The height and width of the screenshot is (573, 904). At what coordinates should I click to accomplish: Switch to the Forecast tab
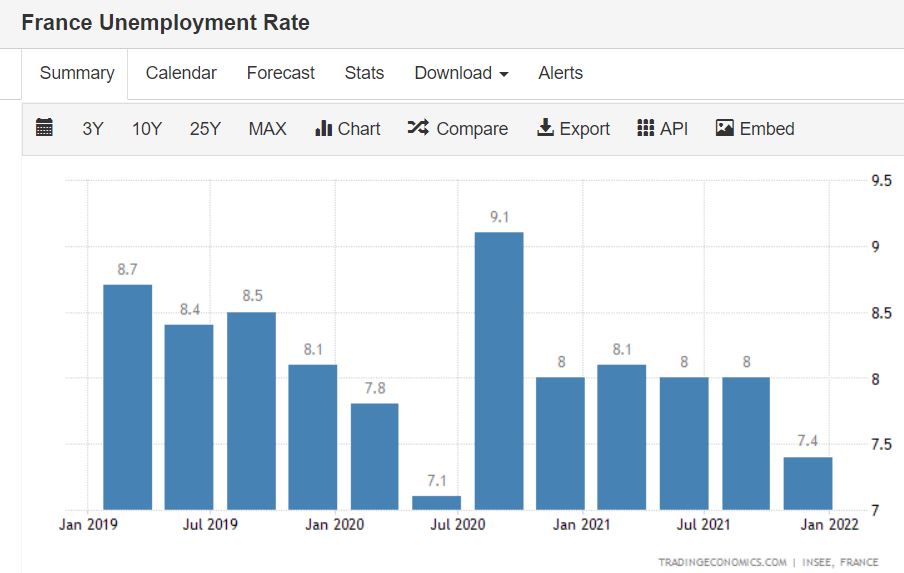pyautogui.click(x=281, y=73)
